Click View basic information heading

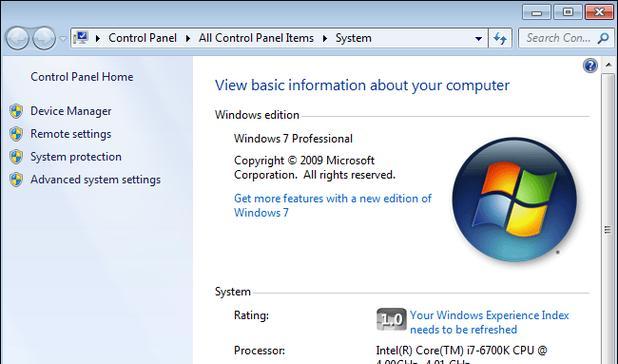(362, 85)
